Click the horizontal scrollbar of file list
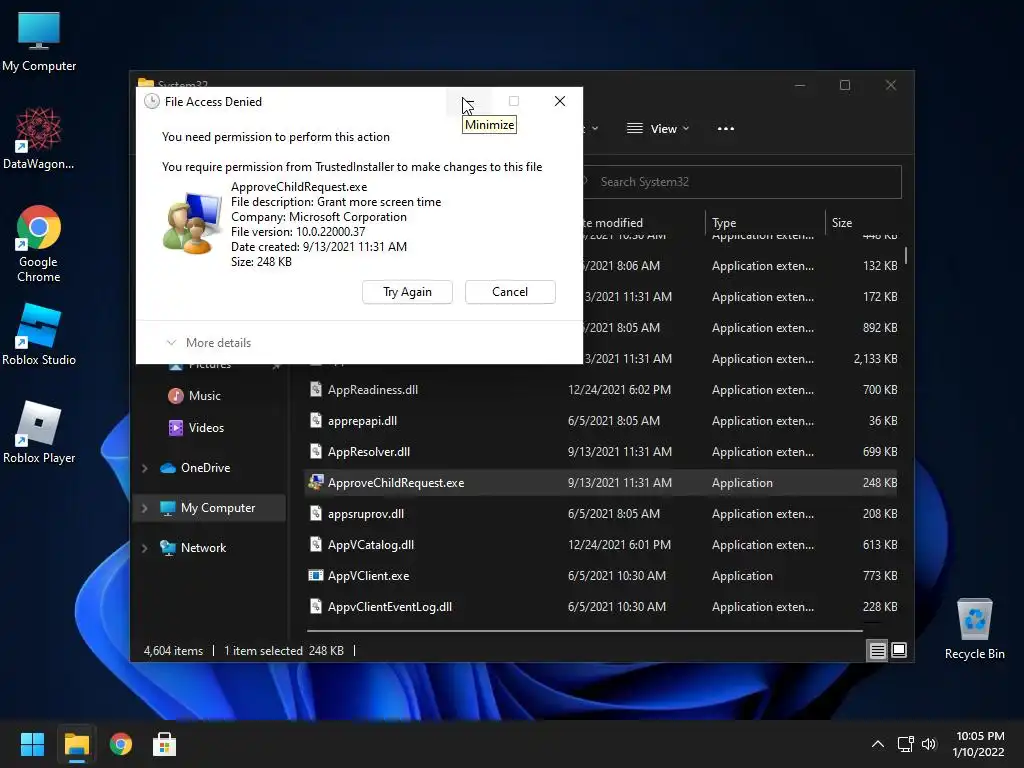Image resolution: width=1024 pixels, height=768 pixels. tap(584, 631)
